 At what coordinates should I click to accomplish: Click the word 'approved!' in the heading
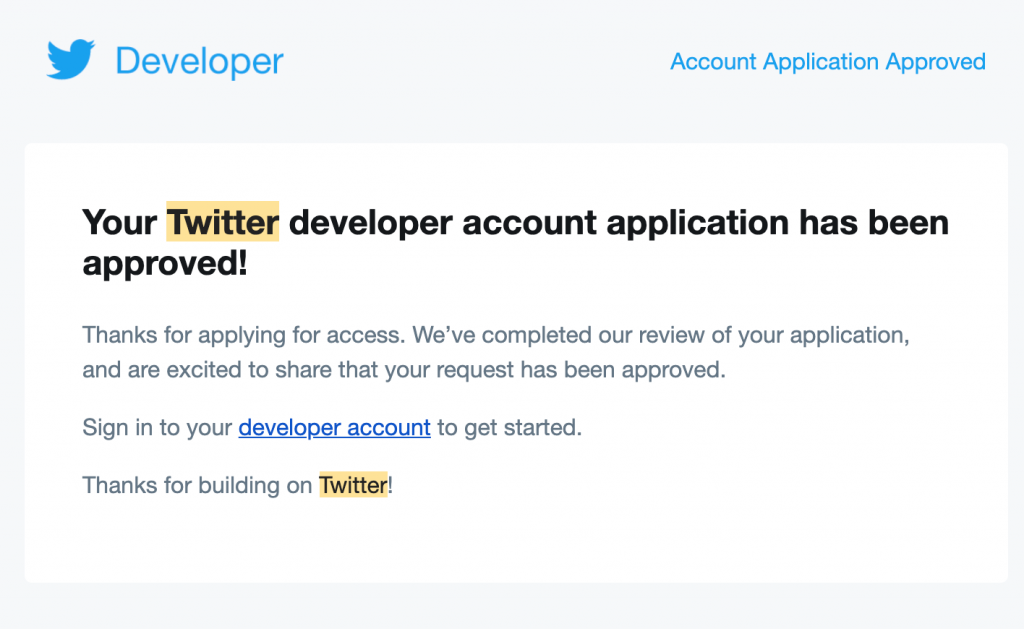pos(165,263)
